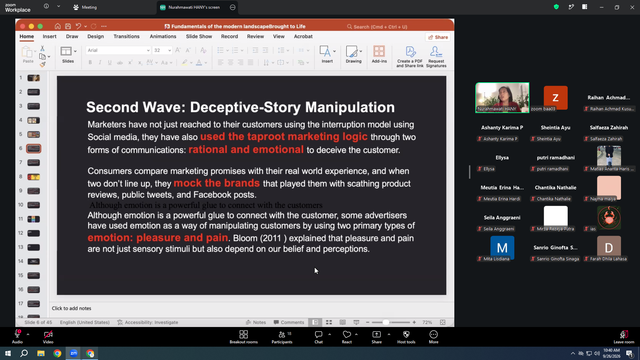Toggle Underline formatting
The height and width of the screenshot is (360, 640).
coord(110,62)
